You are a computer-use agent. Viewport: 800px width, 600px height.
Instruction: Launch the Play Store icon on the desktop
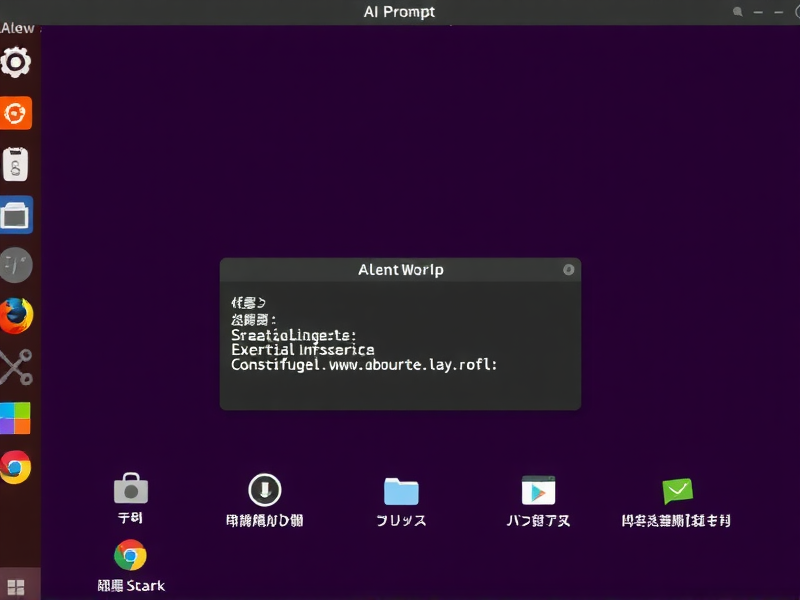tap(537, 490)
